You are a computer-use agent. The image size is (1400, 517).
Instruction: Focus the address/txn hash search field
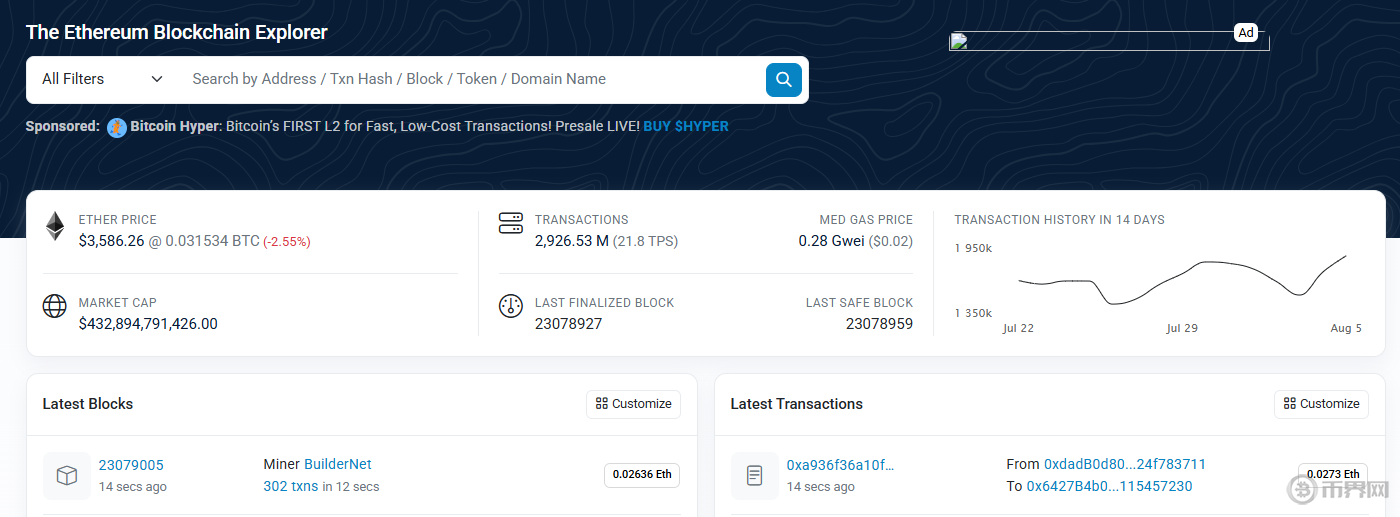pyautogui.click(x=470, y=79)
